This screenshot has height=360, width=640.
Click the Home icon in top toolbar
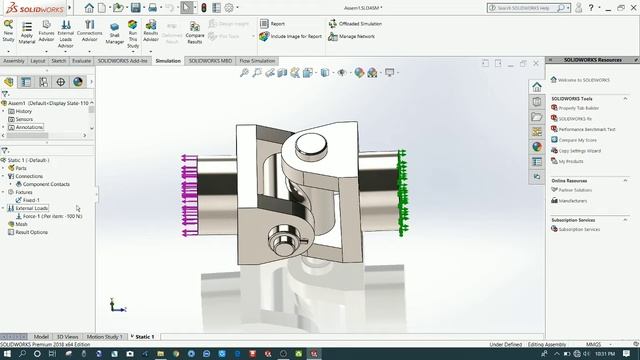[x=89, y=8]
